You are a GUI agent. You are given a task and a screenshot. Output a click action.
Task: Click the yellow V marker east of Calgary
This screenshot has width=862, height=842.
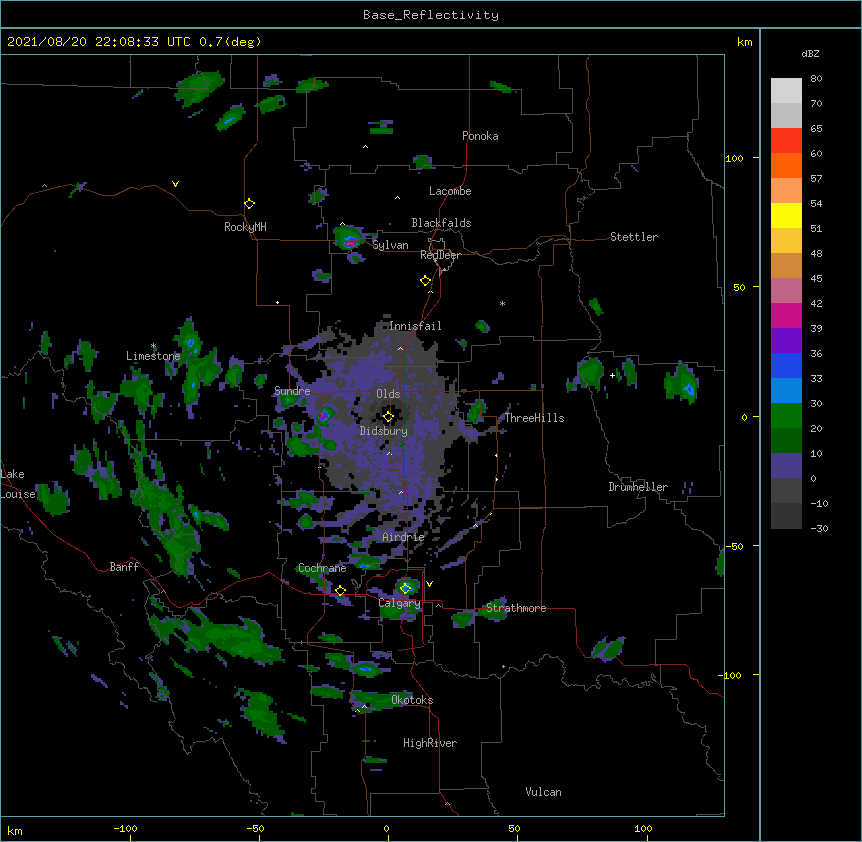[x=429, y=584]
